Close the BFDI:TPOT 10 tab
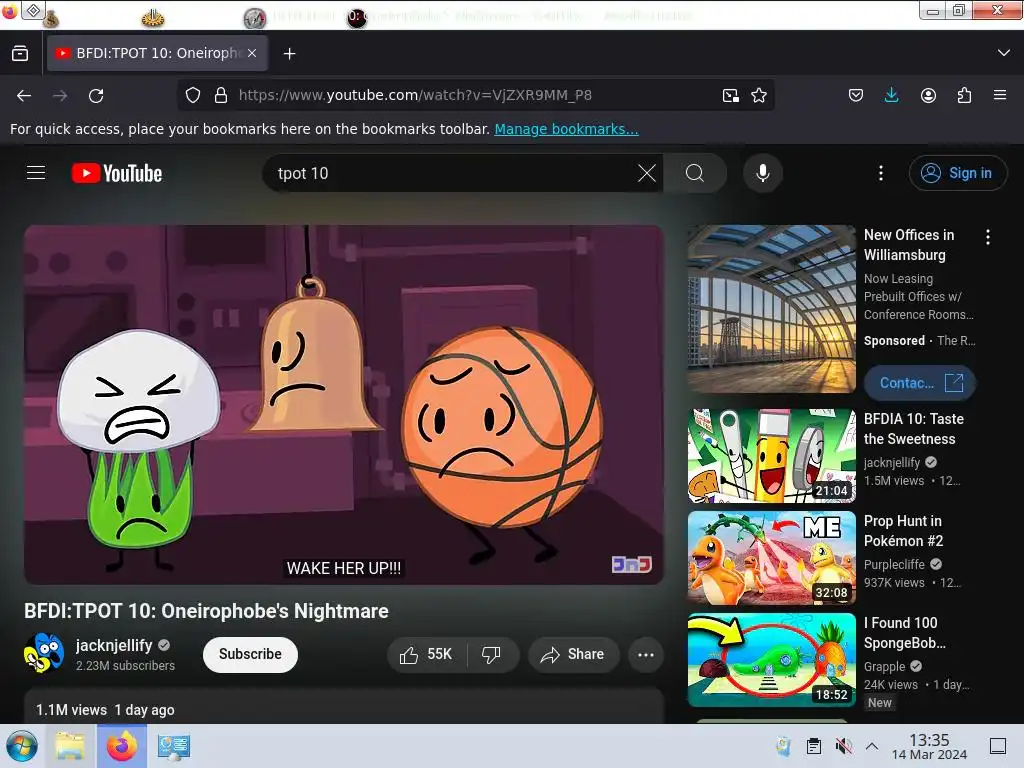The width and height of the screenshot is (1024, 768). pyautogui.click(x=252, y=54)
